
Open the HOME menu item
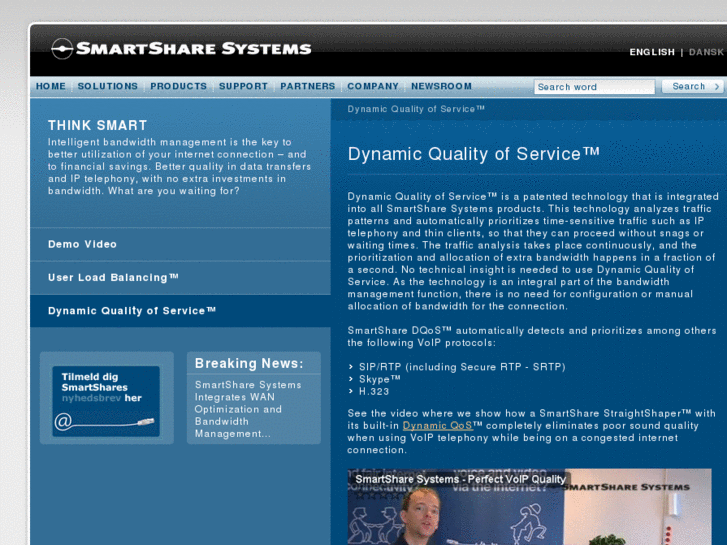coord(51,86)
